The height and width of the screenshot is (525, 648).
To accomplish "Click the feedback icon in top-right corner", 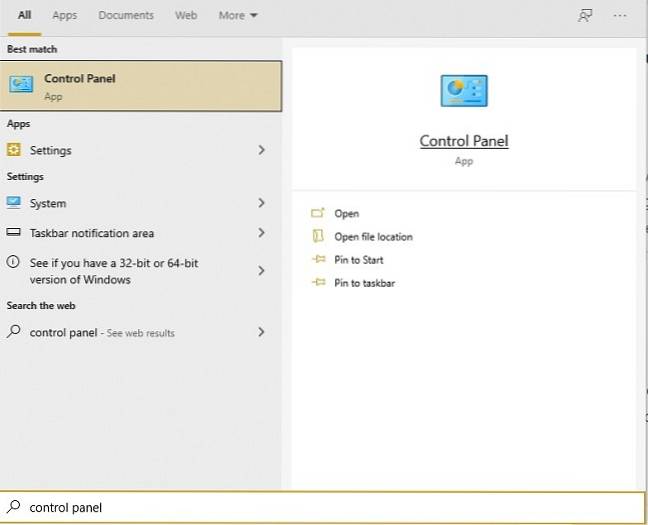I will (585, 16).
